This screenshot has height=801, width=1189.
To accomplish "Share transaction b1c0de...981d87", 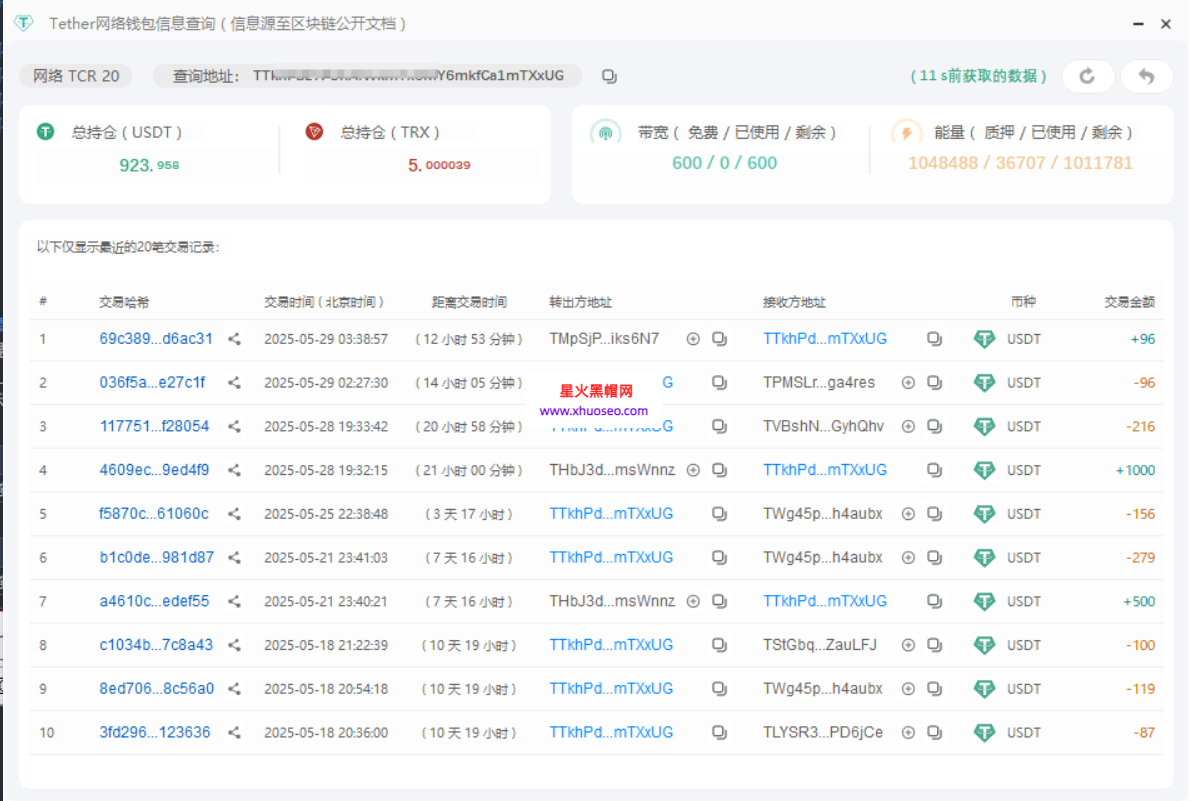I will coord(234,558).
